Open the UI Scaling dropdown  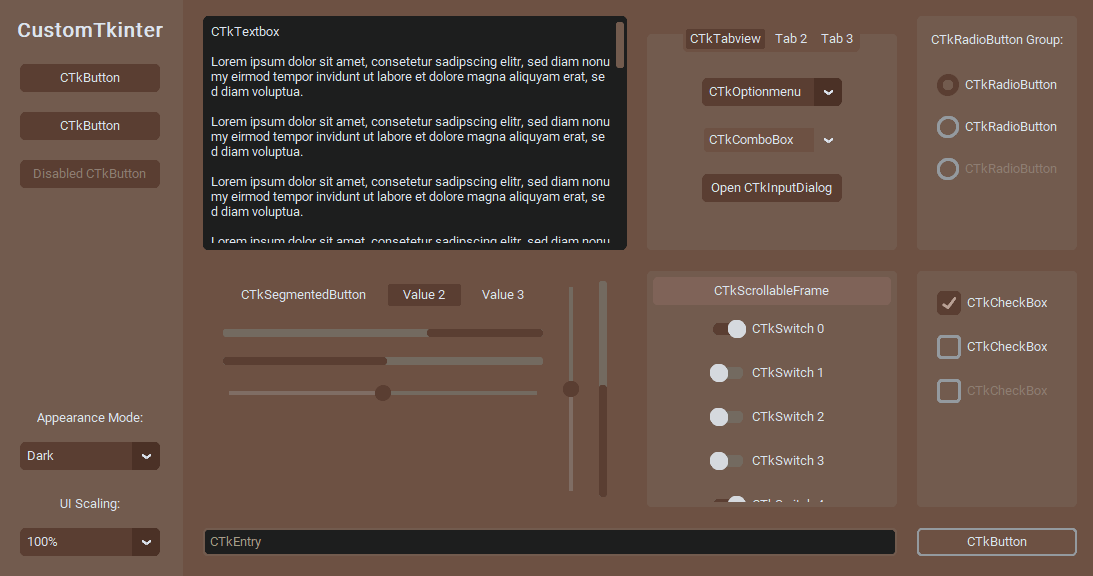click(89, 541)
